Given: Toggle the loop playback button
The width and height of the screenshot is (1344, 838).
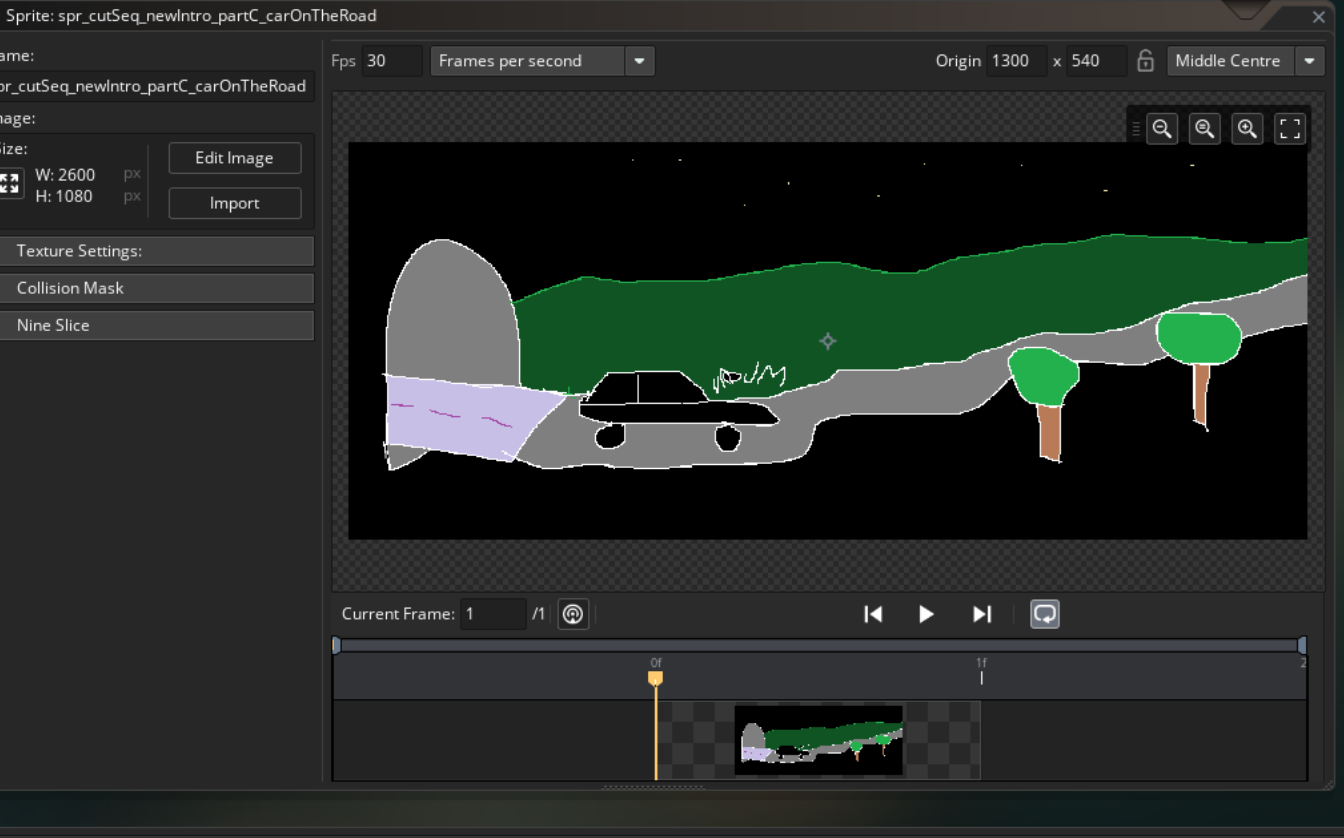Looking at the screenshot, I should pos(1045,614).
